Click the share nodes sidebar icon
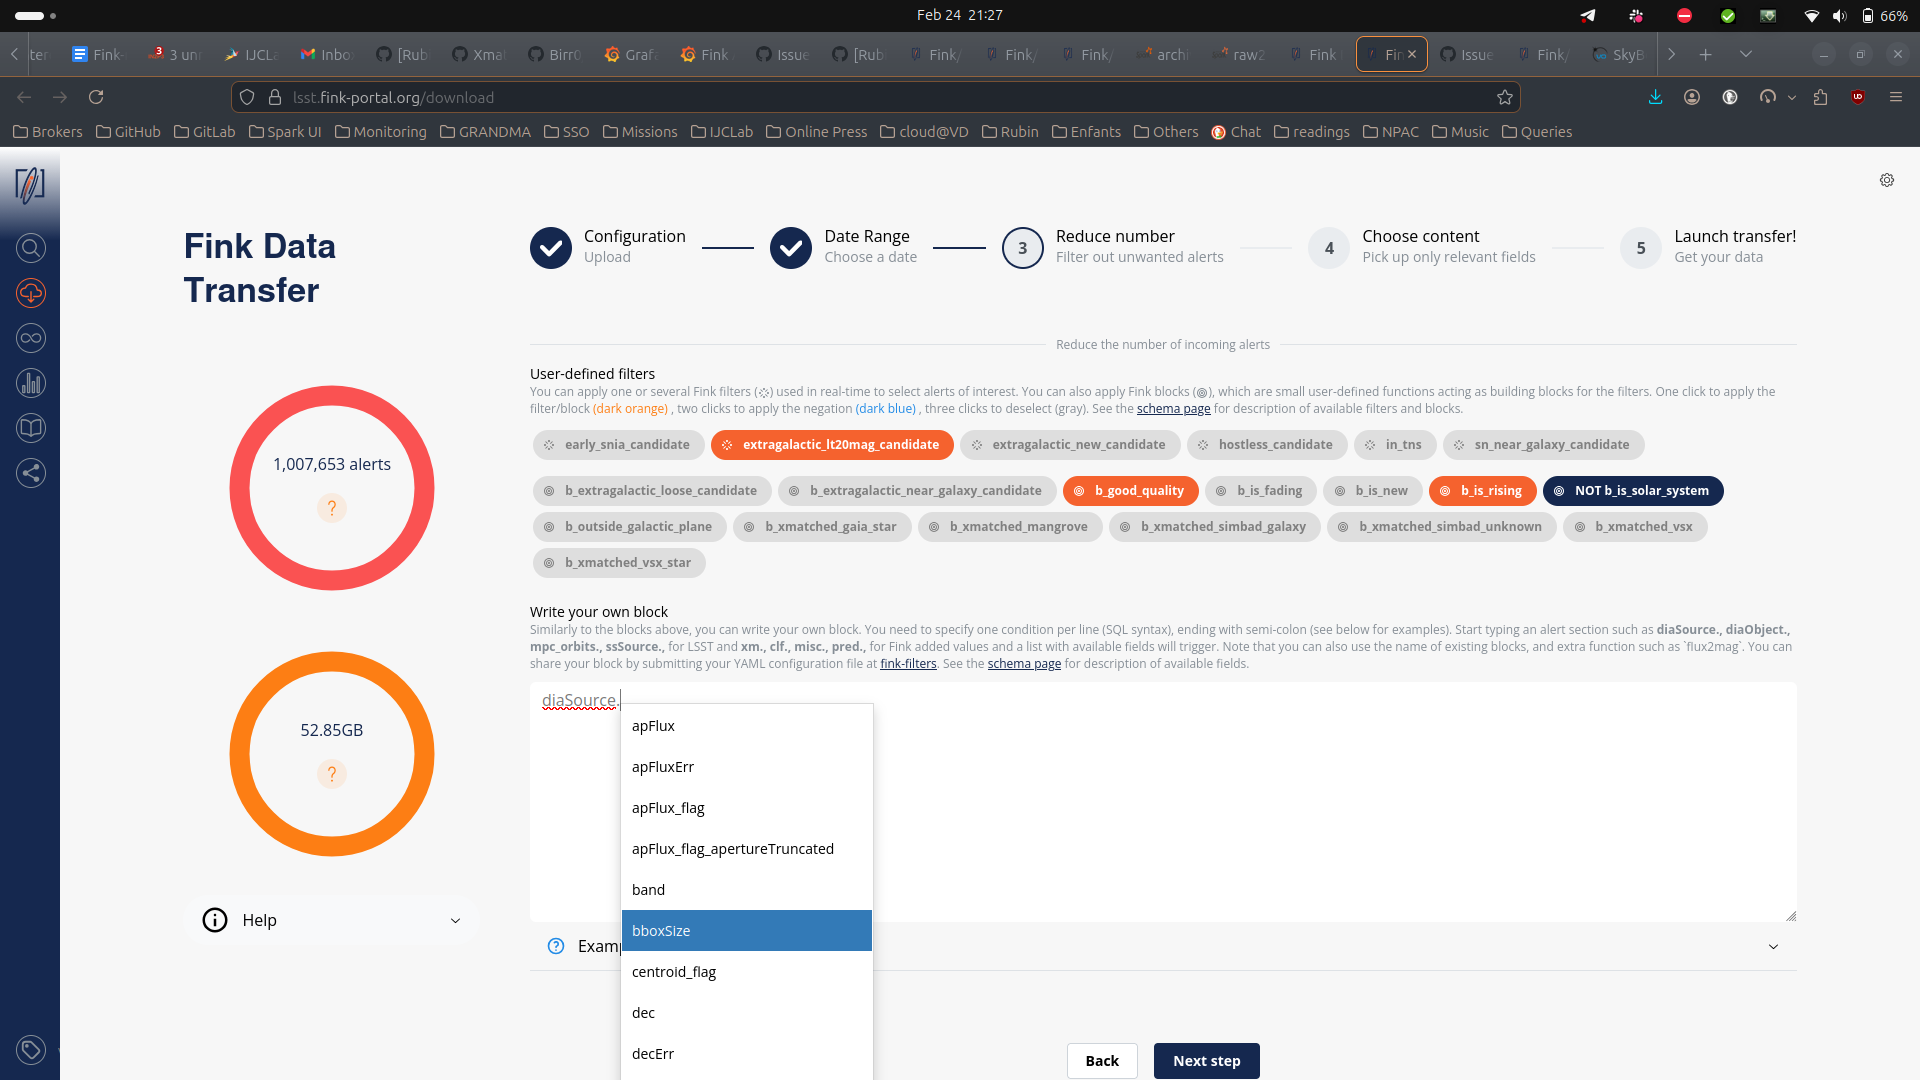The height and width of the screenshot is (1080, 1920). coord(31,473)
